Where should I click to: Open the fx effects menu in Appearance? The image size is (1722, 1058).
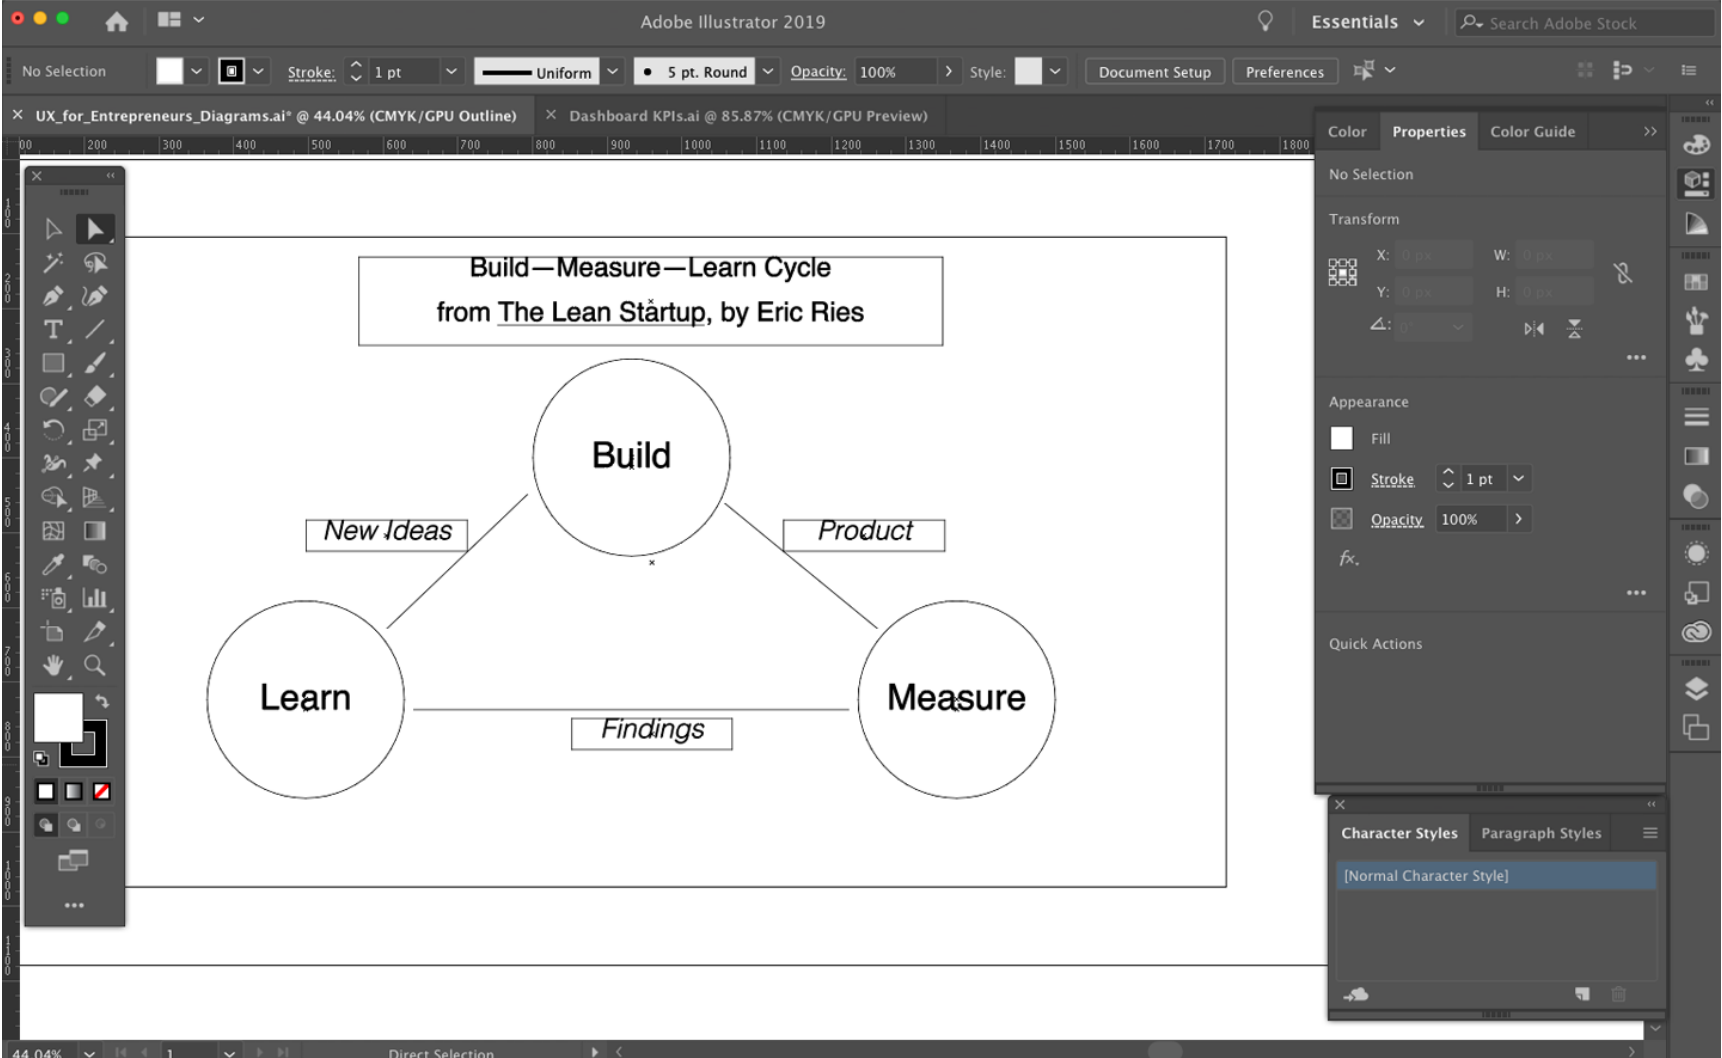[1348, 558]
